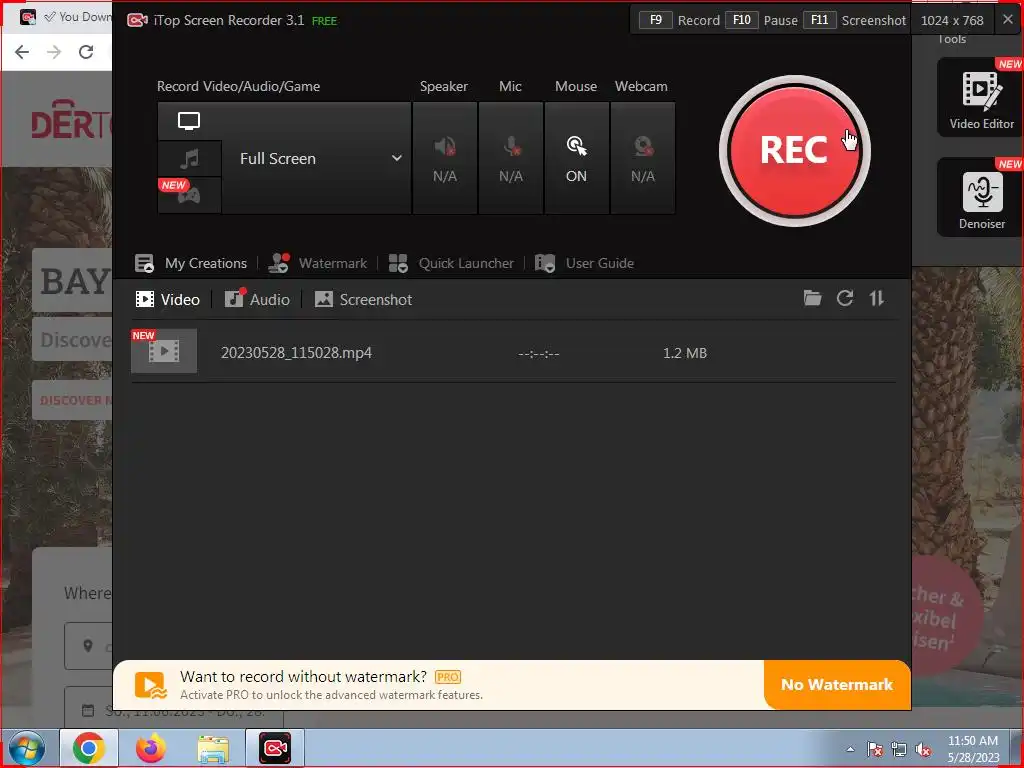Image resolution: width=1024 pixels, height=768 pixels.
Task: Click the F9 Record hotkey label
Action: pos(679,20)
